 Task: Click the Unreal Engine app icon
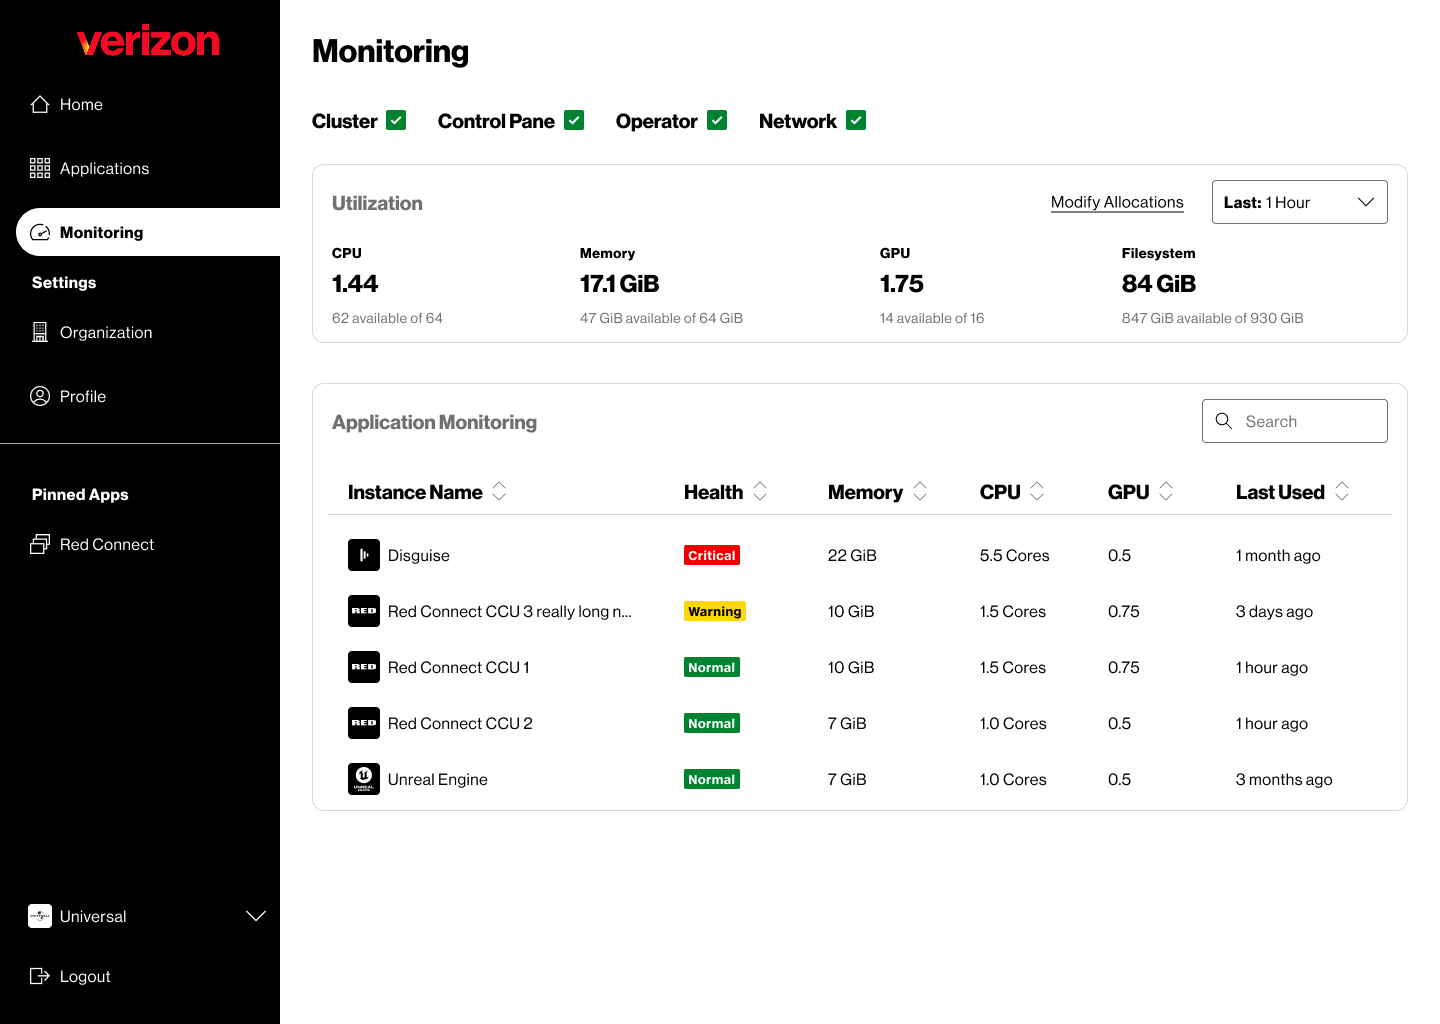364,779
